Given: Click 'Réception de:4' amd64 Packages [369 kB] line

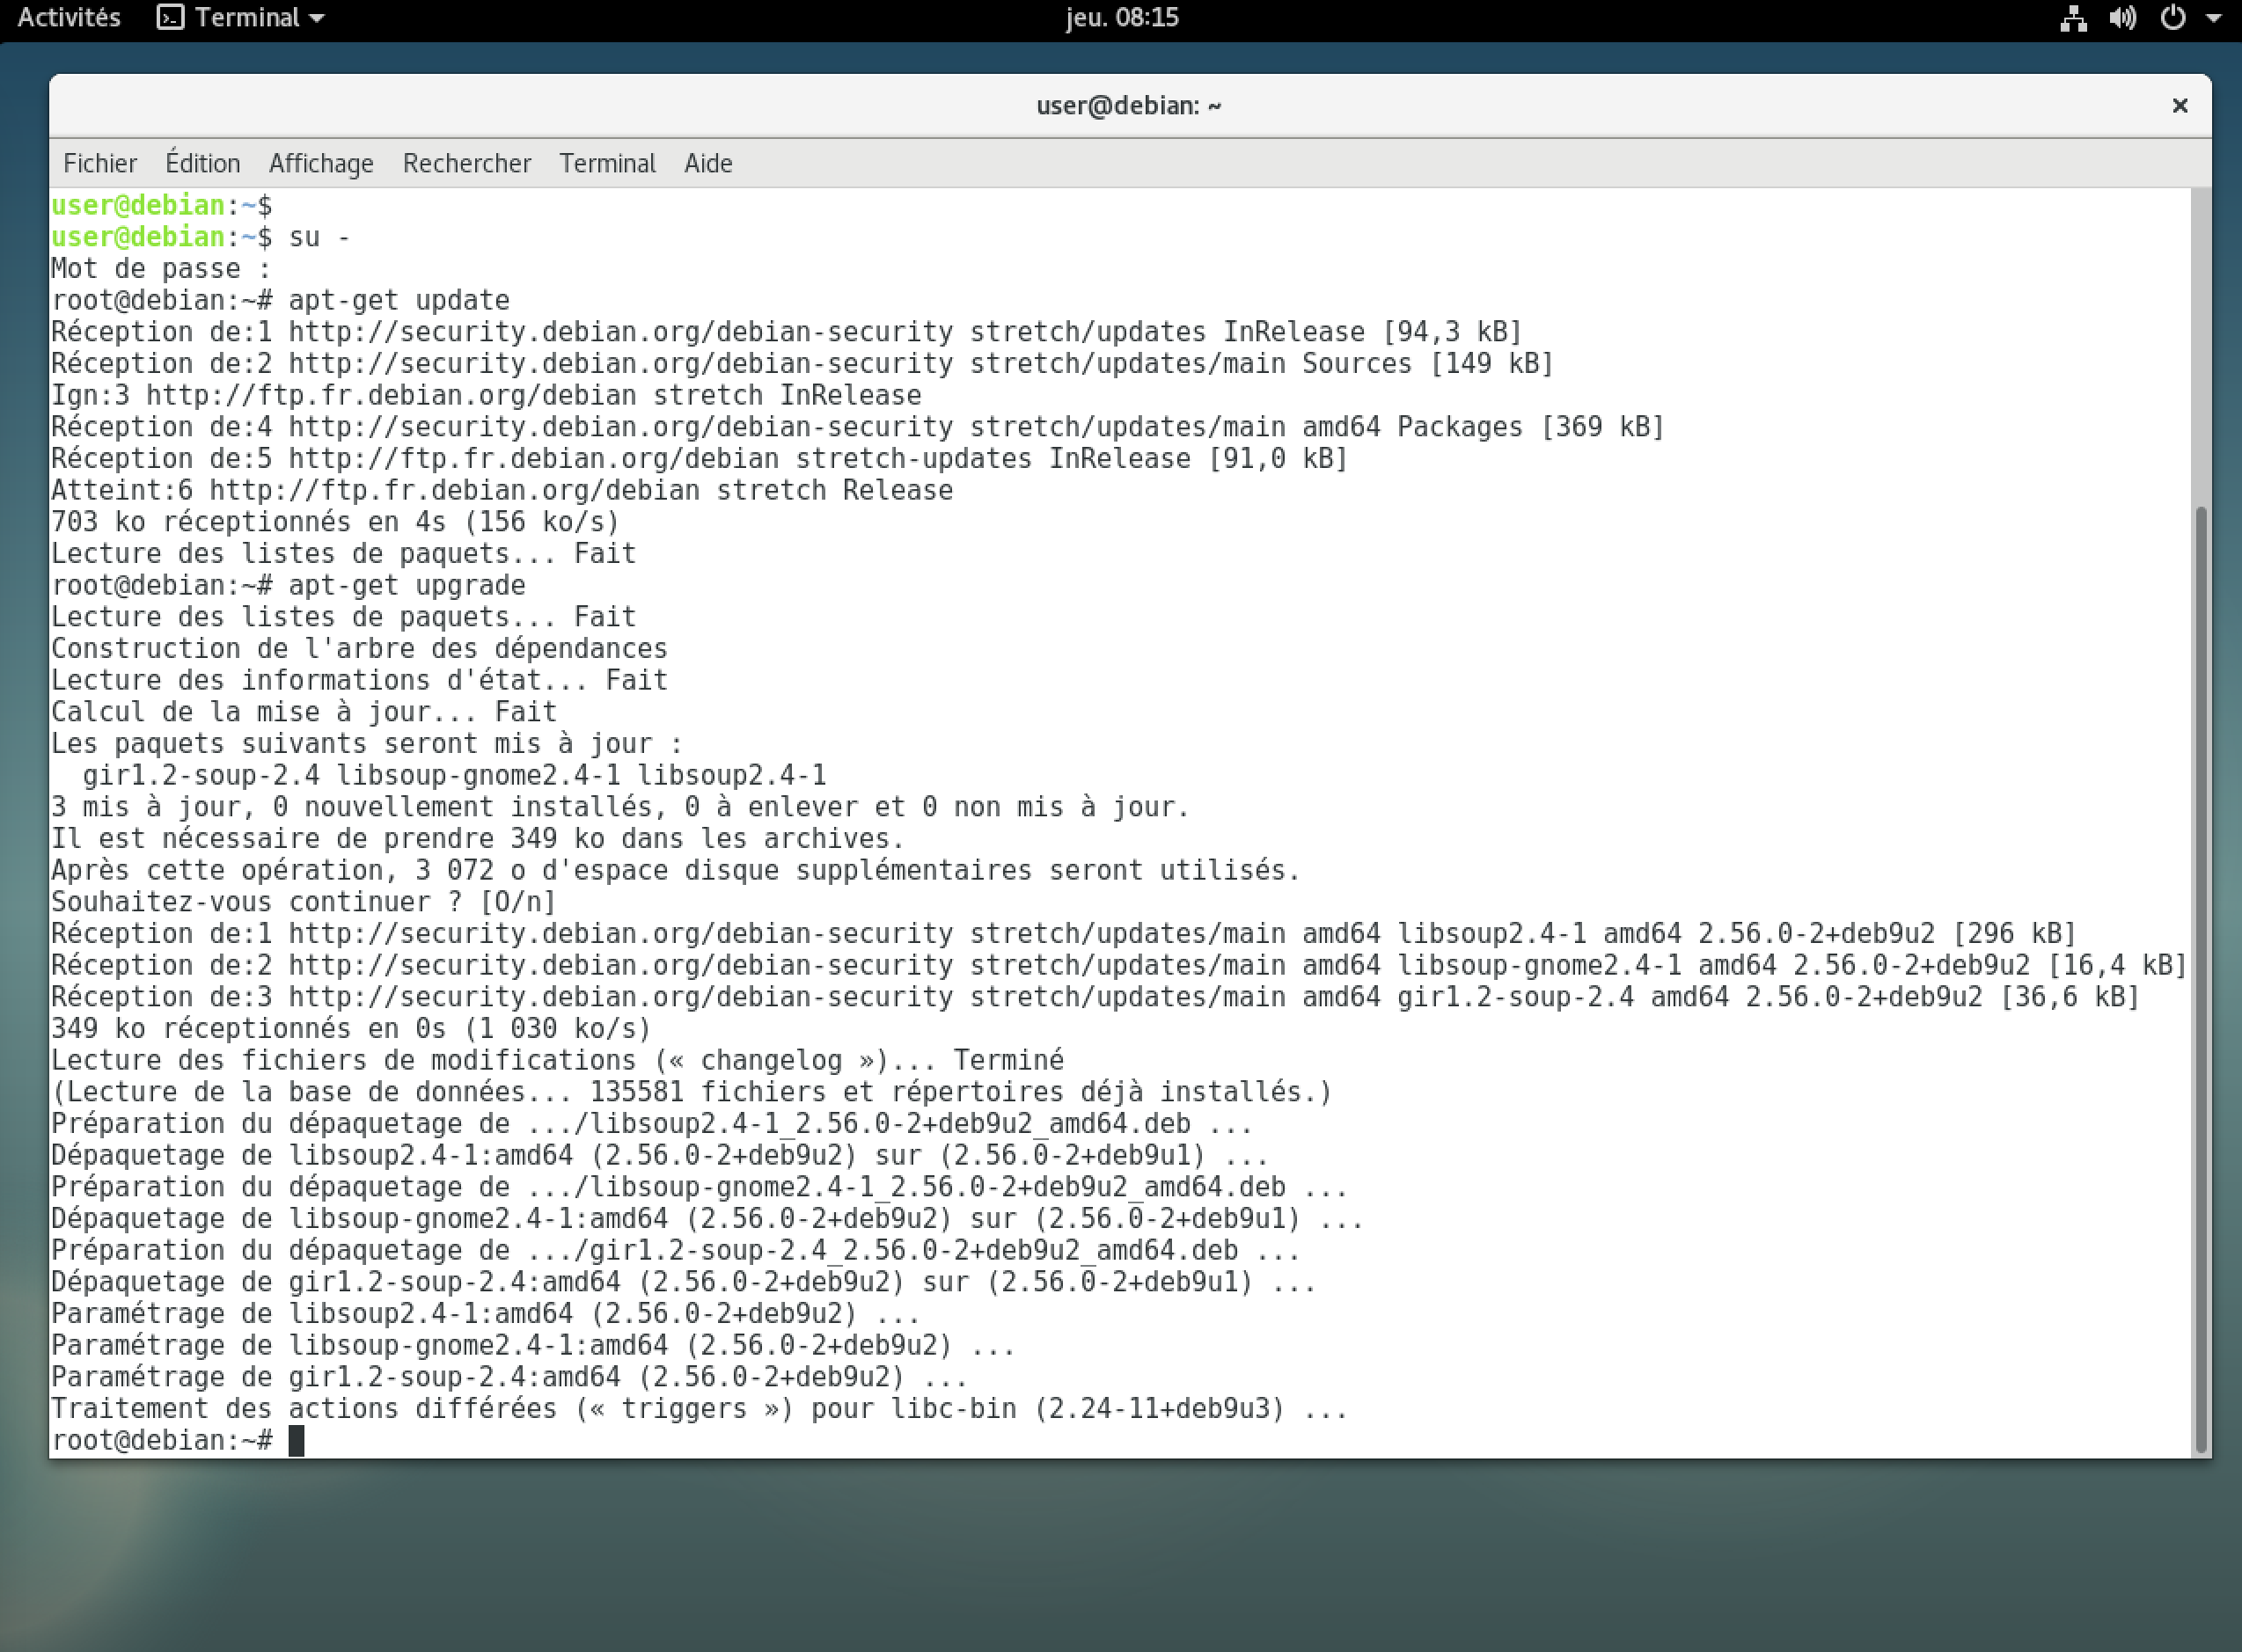Looking at the screenshot, I should point(858,427).
